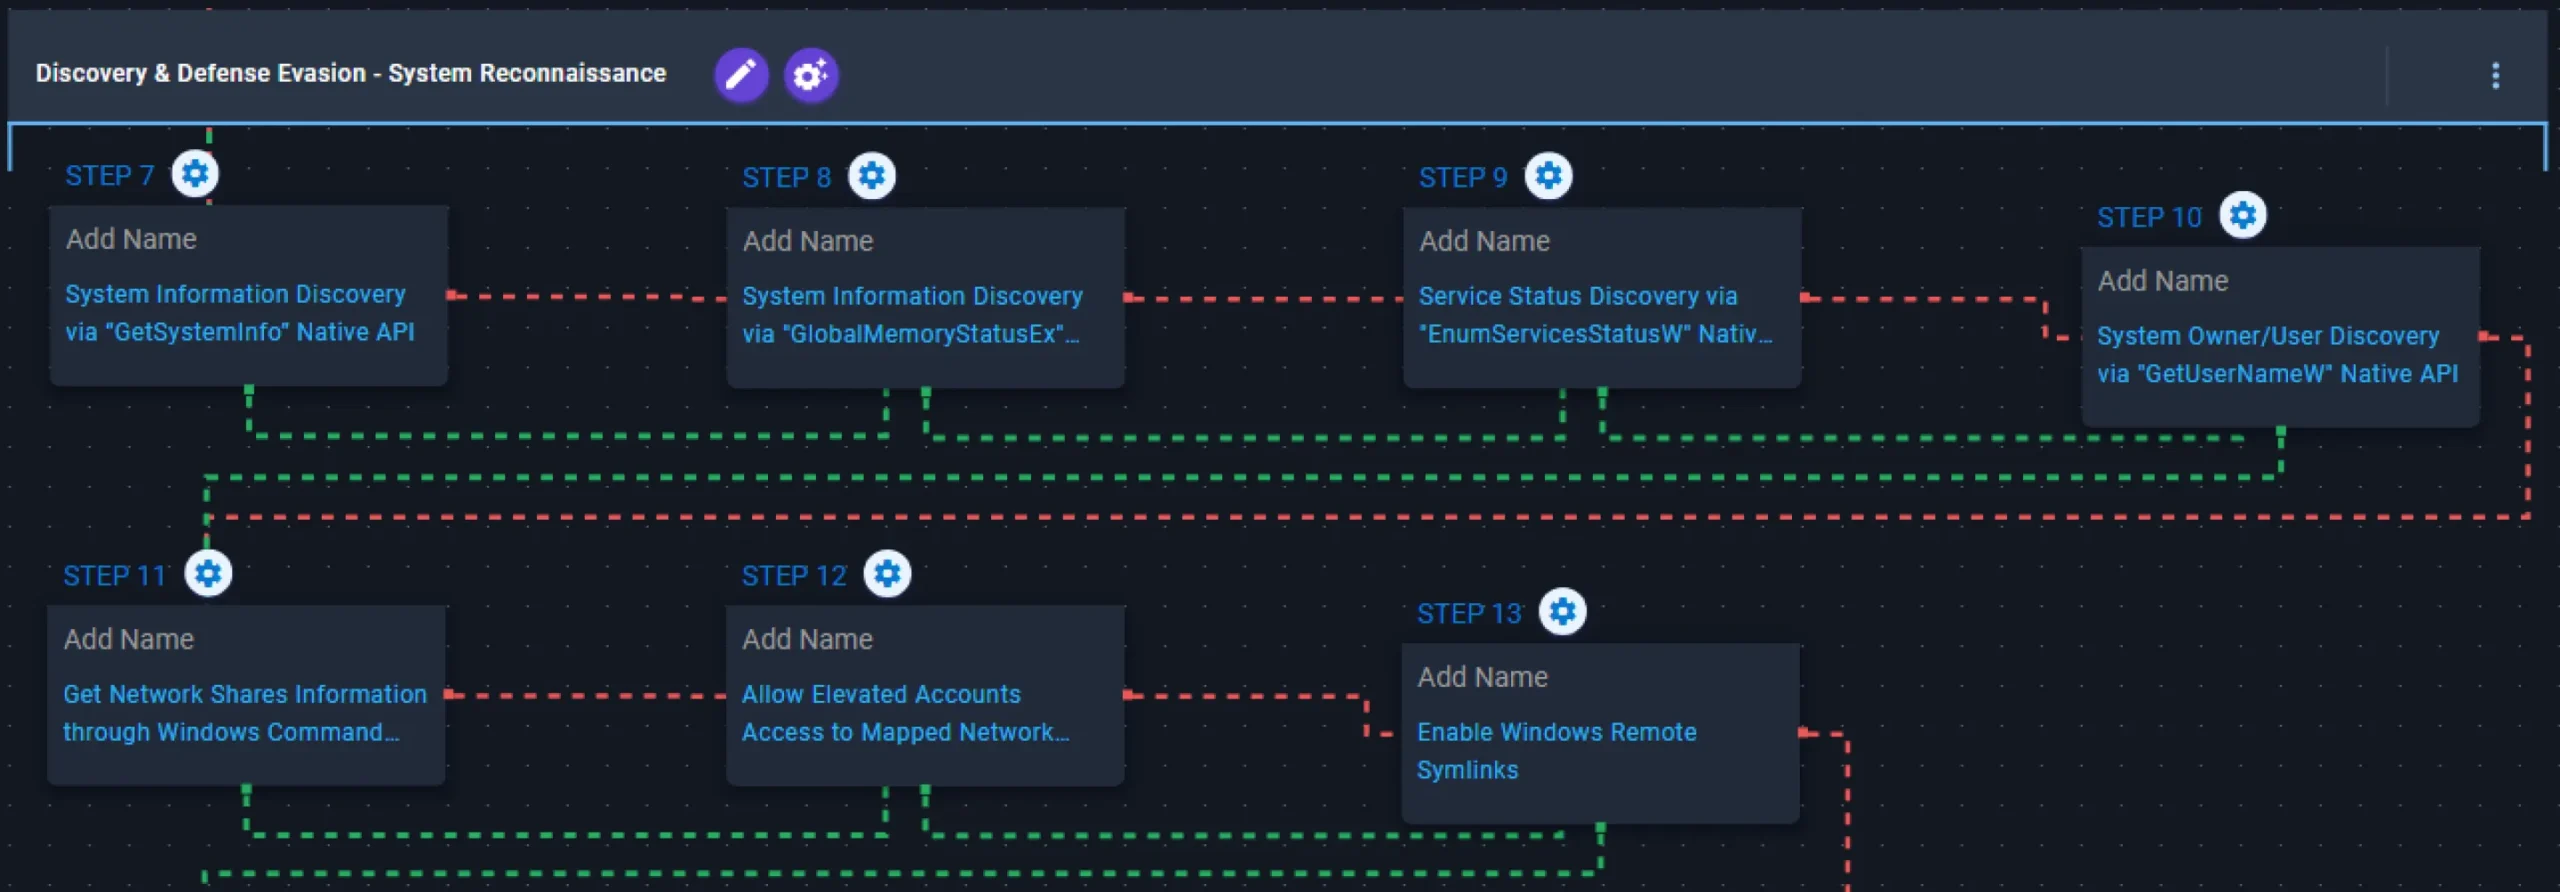Select the Step 9 gear icon
Image resolution: width=2560 pixels, height=892 pixels.
[1548, 176]
